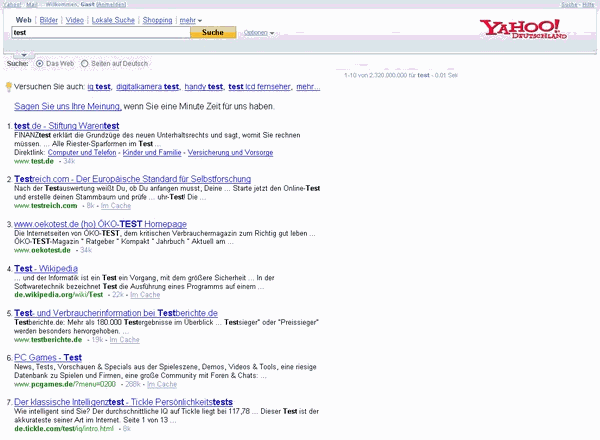Click the 'Anmelden' sign-in link

click(x=111, y=5)
